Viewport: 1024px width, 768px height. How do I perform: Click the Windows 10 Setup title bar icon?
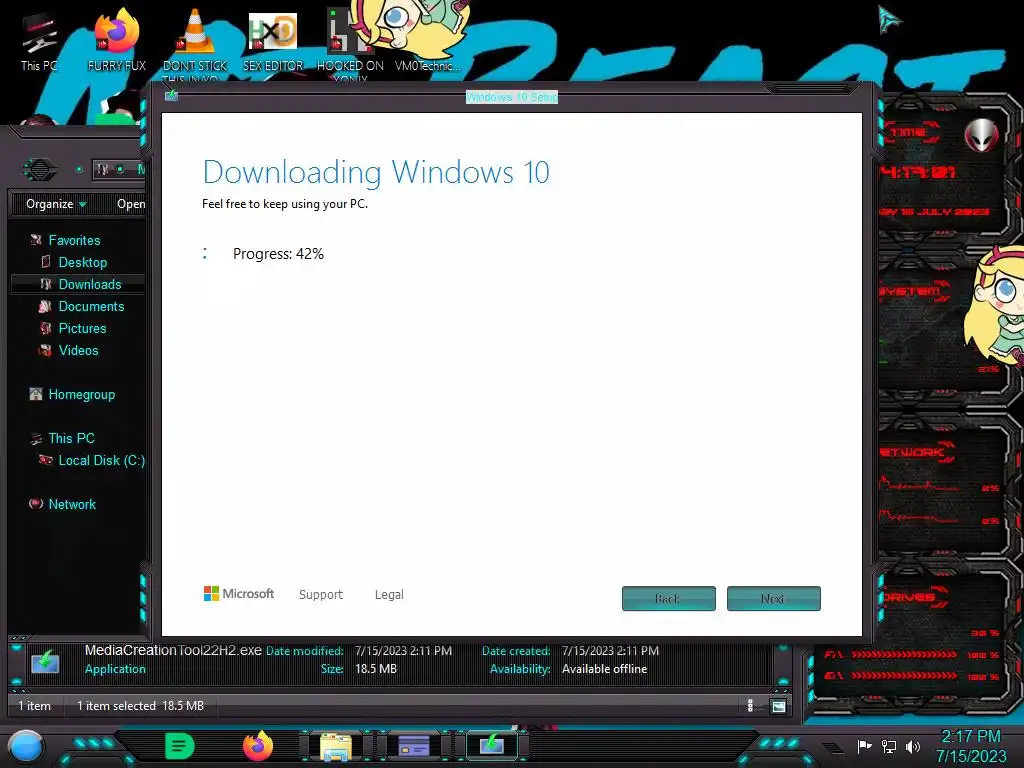[171, 95]
